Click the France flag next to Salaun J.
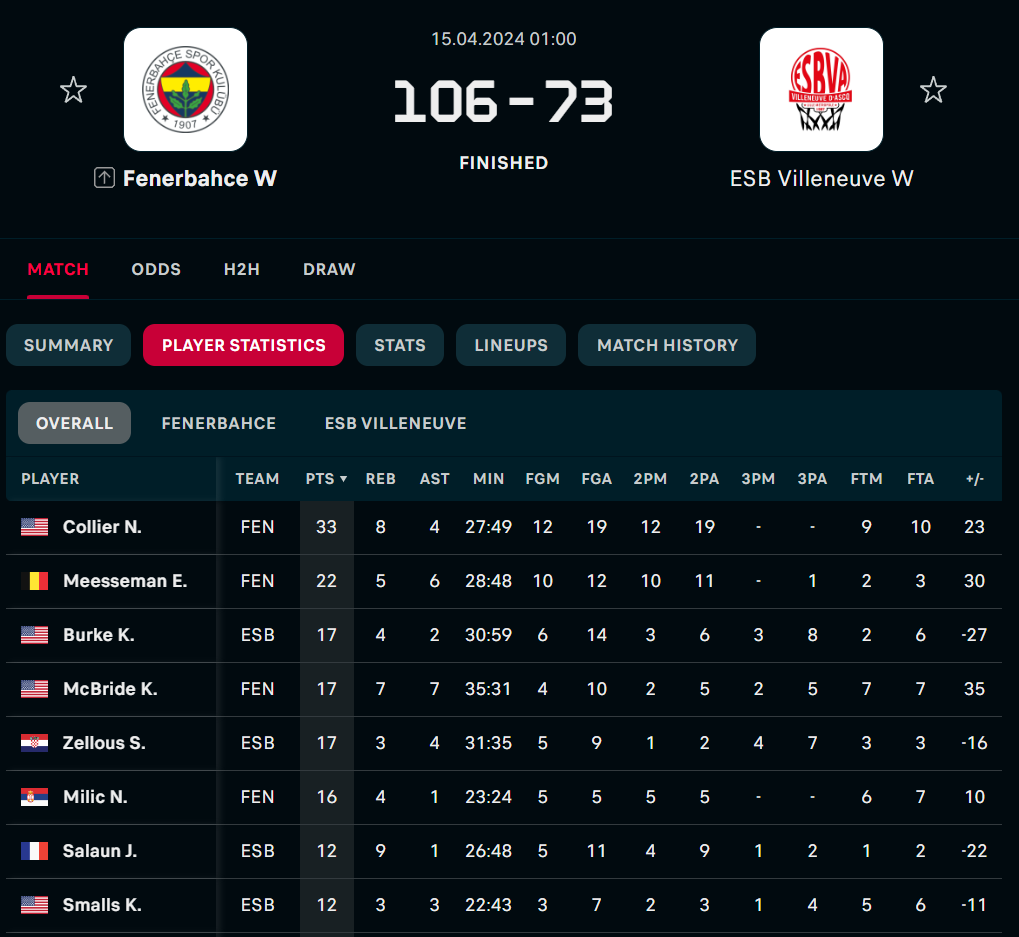This screenshot has height=937, width=1019. click(35, 851)
